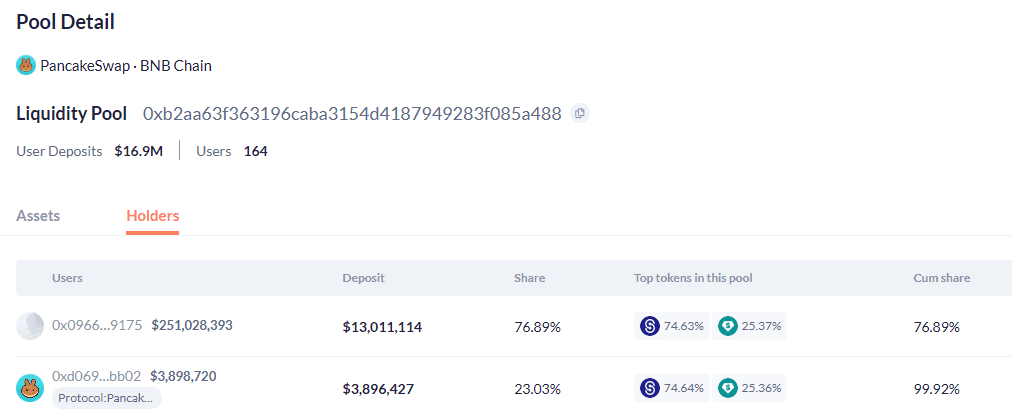
Task: Click the PancakeSwap logo icon near title
Action: click(26, 66)
